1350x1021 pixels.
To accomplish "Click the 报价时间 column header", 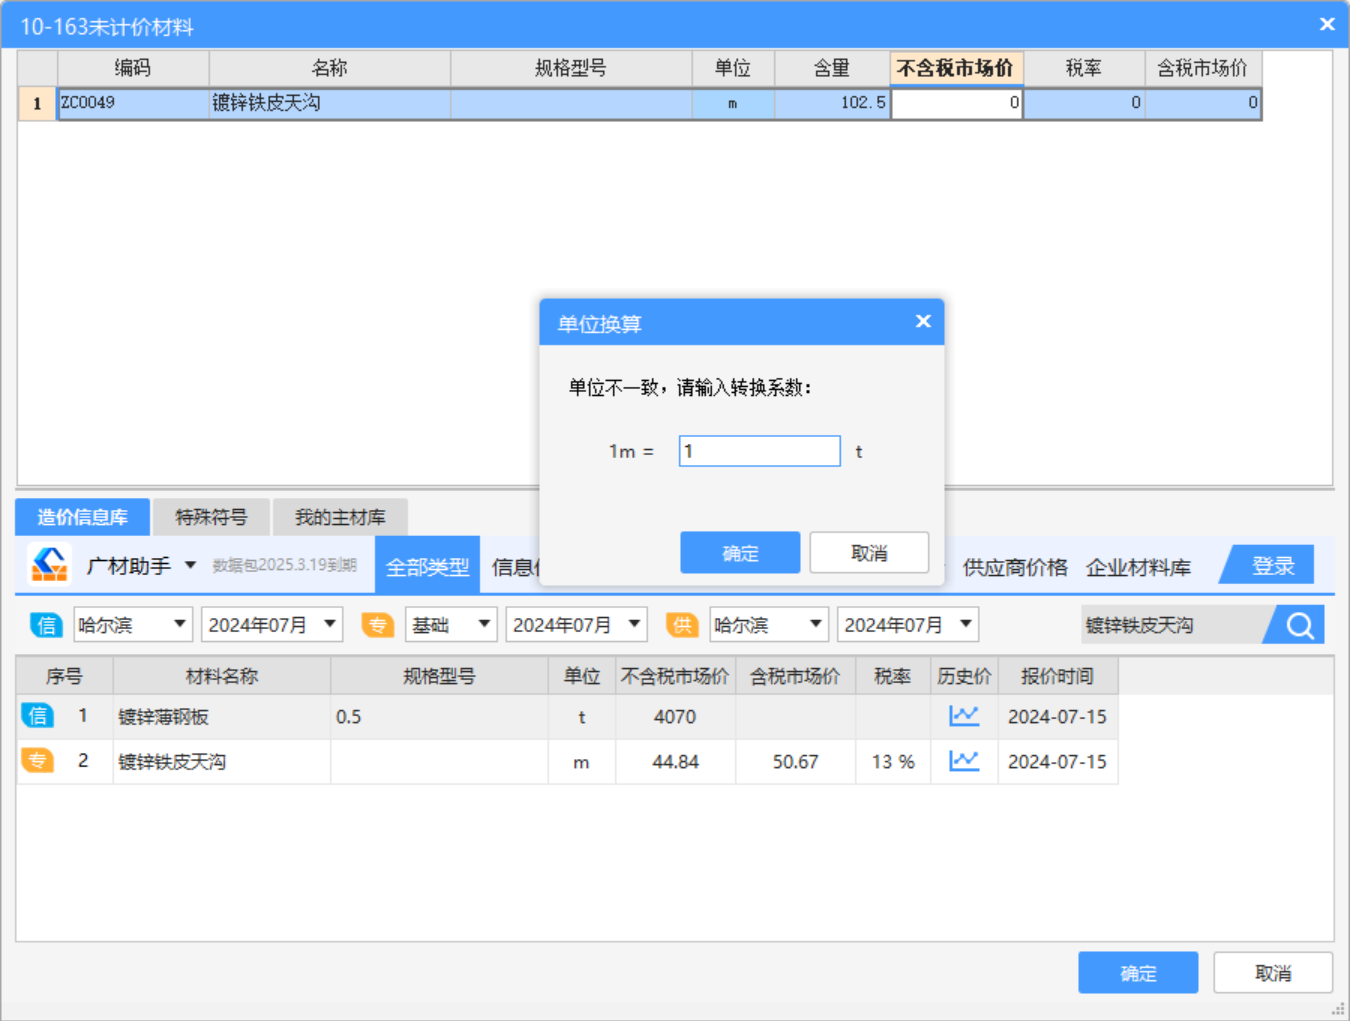I will pos(1058,676).
